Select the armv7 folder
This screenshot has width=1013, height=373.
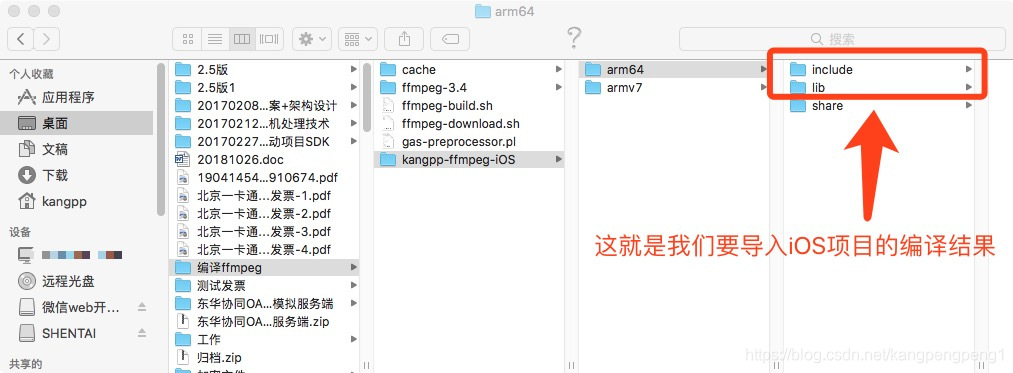(x=674, y=87)
